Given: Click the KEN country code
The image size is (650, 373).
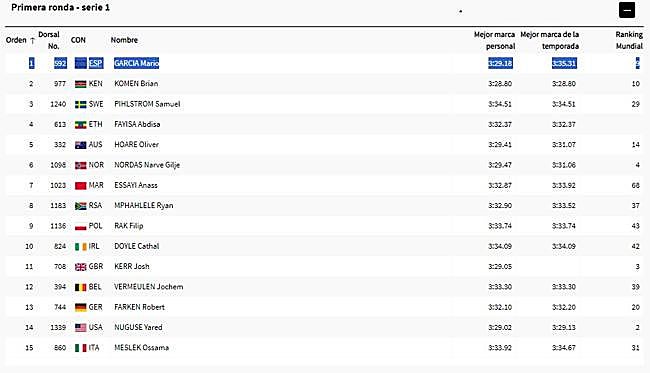Looking at the screenshot, I should [x=96, y=84].
